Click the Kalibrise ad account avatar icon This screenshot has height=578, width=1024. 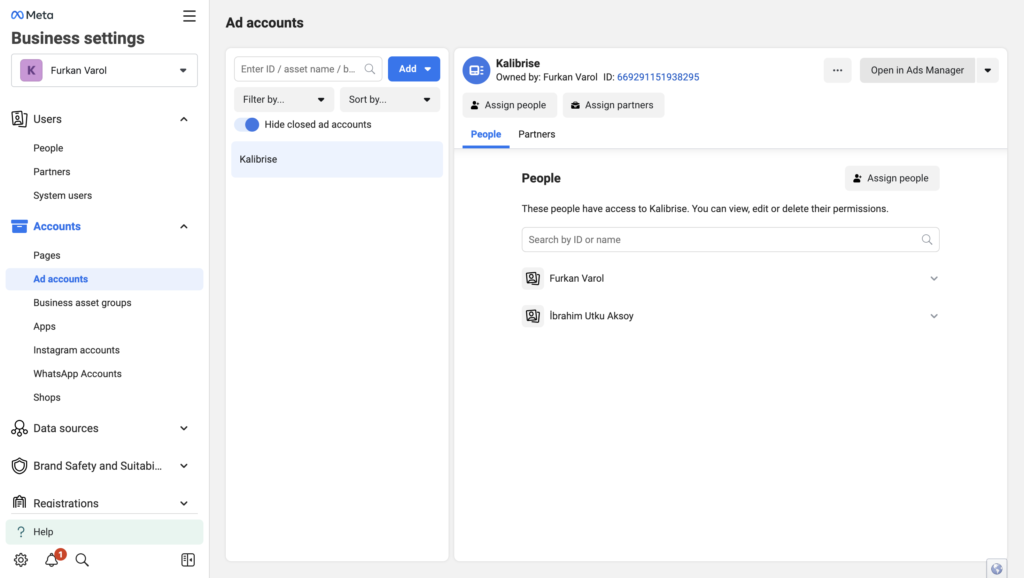(476, 70)
